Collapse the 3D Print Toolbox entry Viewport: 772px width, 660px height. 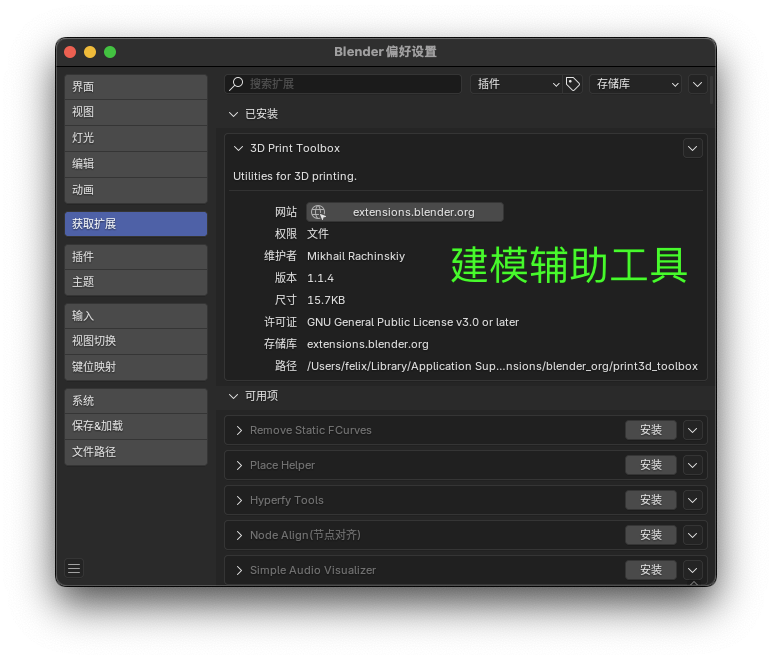[238, 148]
